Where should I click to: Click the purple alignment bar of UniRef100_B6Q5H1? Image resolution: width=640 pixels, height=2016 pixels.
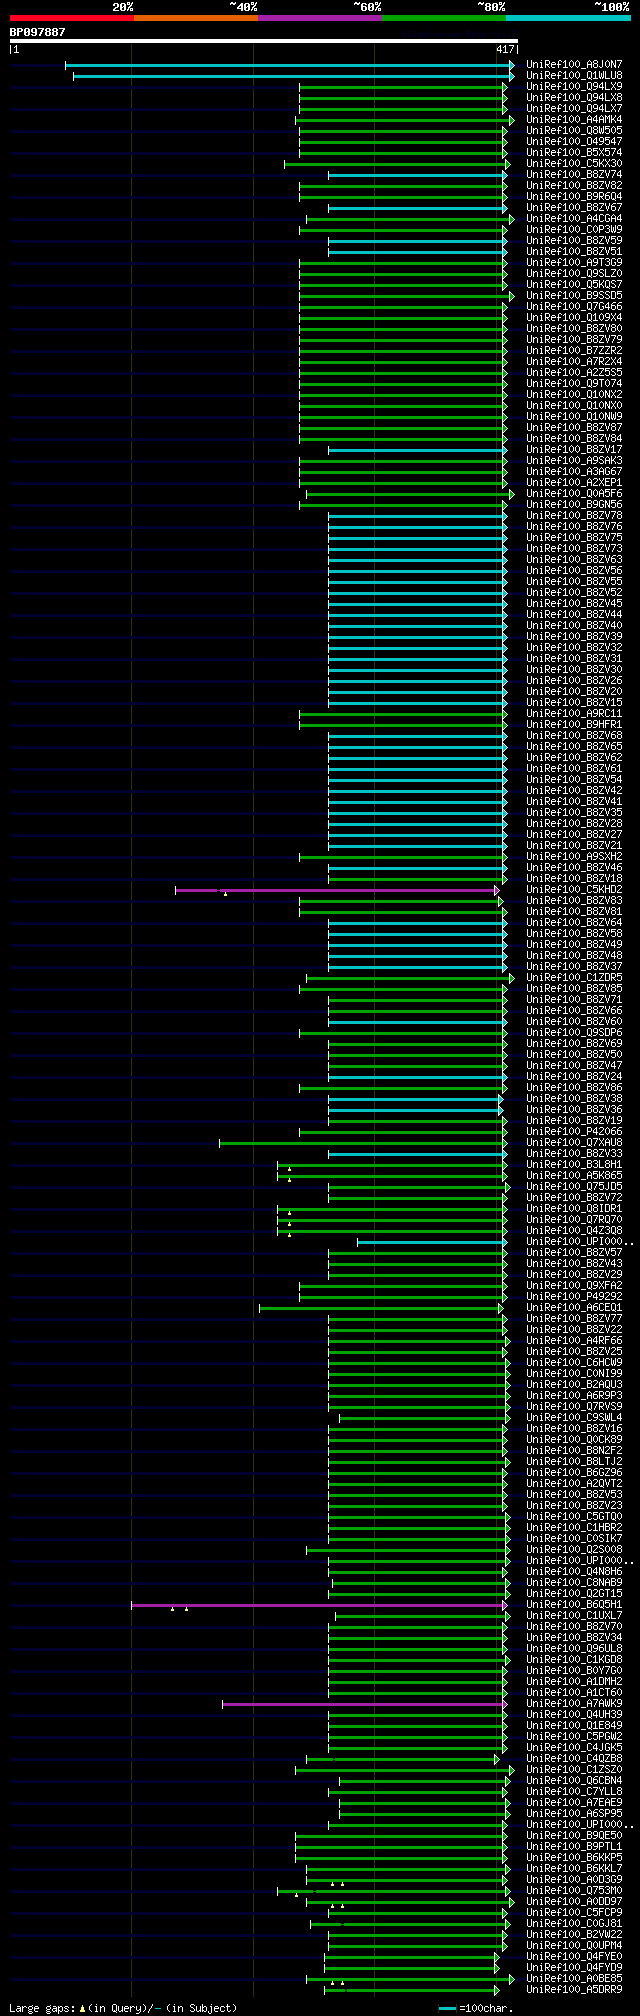[x=318, y=1604]
